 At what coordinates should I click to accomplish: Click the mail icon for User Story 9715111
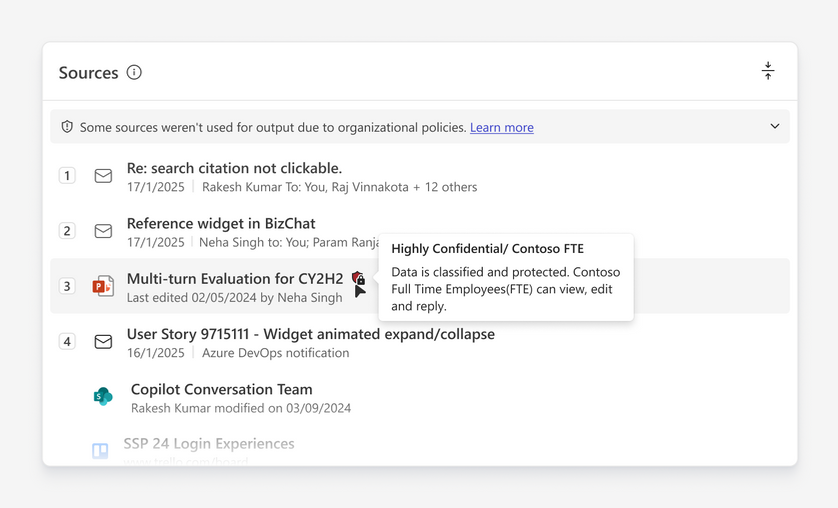coord(103,342)
